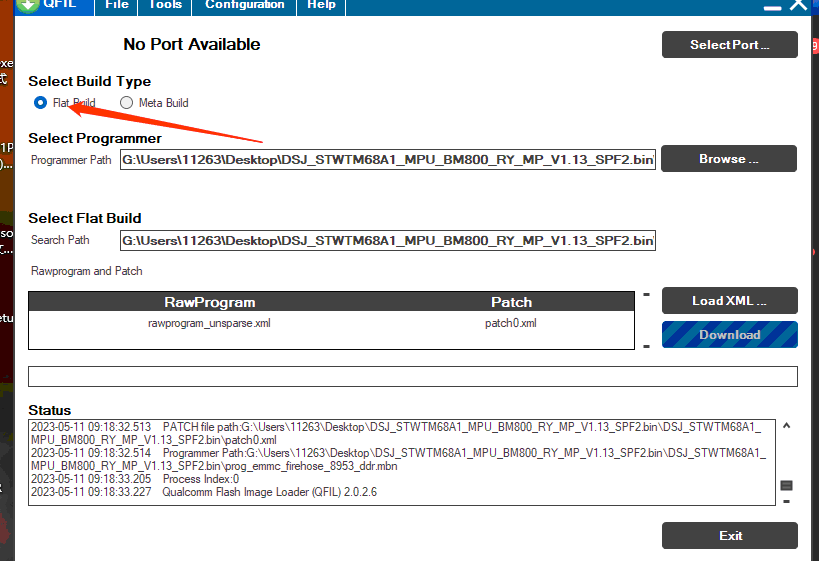This screenshot has width=819, height=561.
Task: Open the File menu
Action: pos(117,5)
